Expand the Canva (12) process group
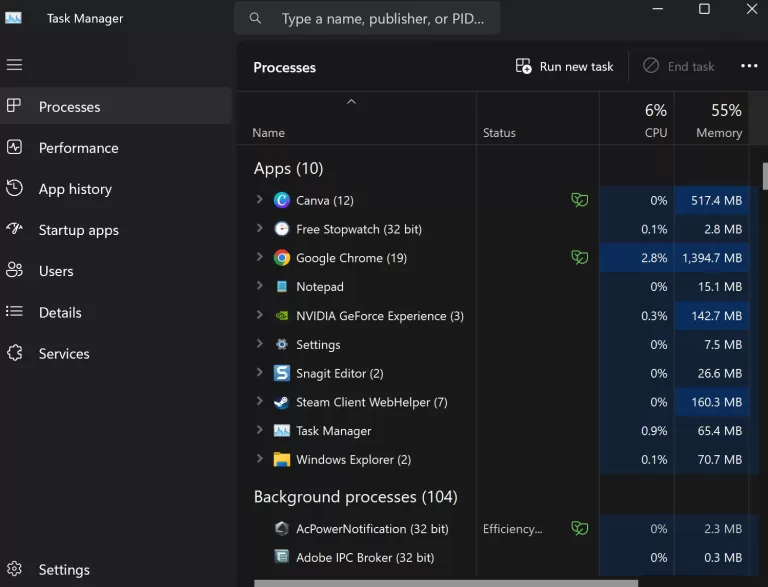Viewport: 768px width, 587px height. [260, 199]
